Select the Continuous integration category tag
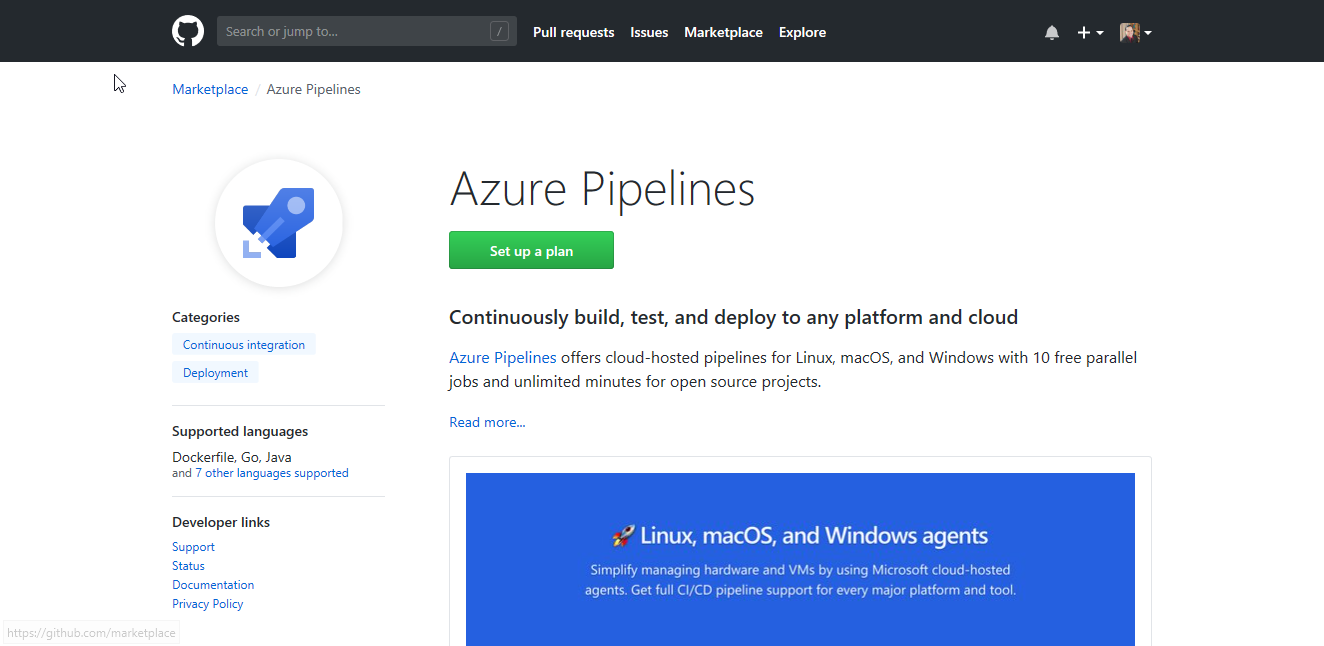The width and height of the screenshot is (1324, 646). click(x=244, y=345)
